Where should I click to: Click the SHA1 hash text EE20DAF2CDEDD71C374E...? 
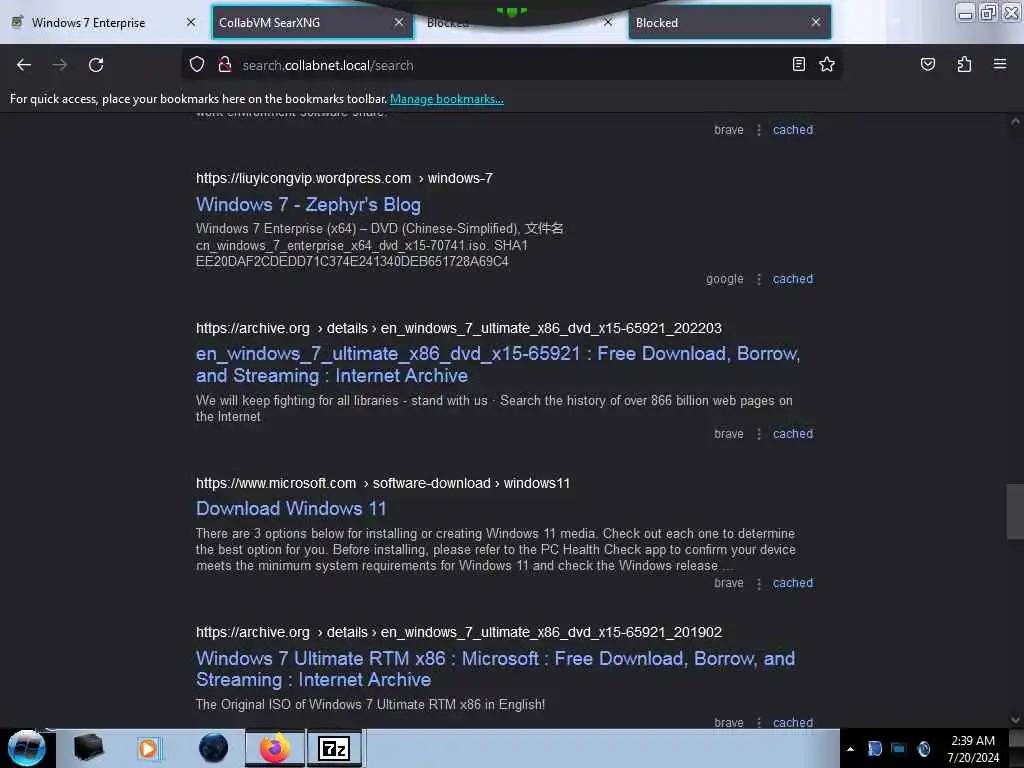coord(352,262)
